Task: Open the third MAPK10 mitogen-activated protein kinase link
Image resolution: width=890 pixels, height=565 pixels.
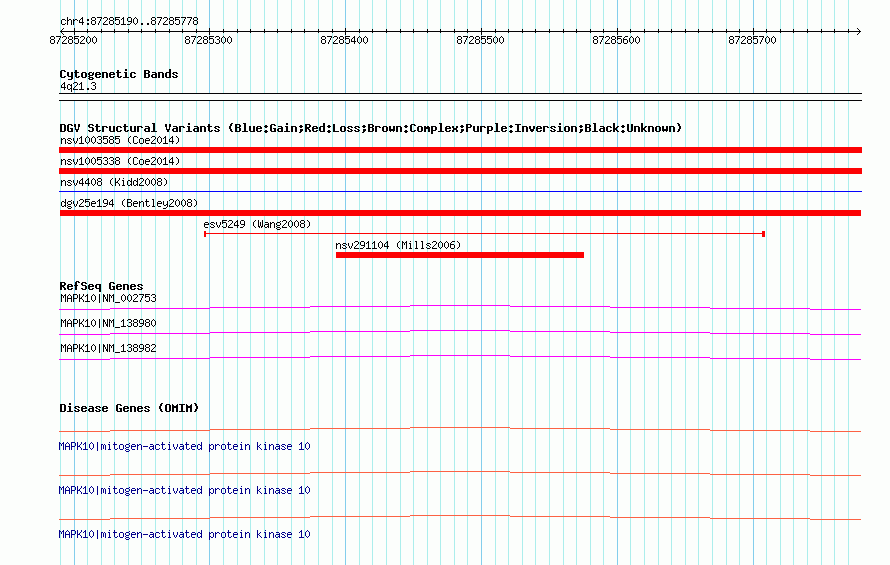Action: [184, 534]
